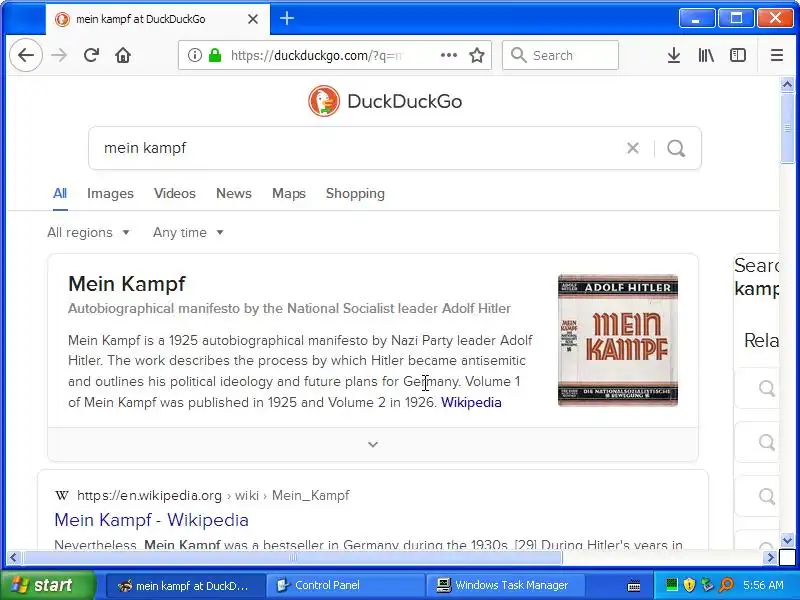The height and width of the screenshot is (600, 800).
Task: Open the All regions dropdown
Action: 88,233
